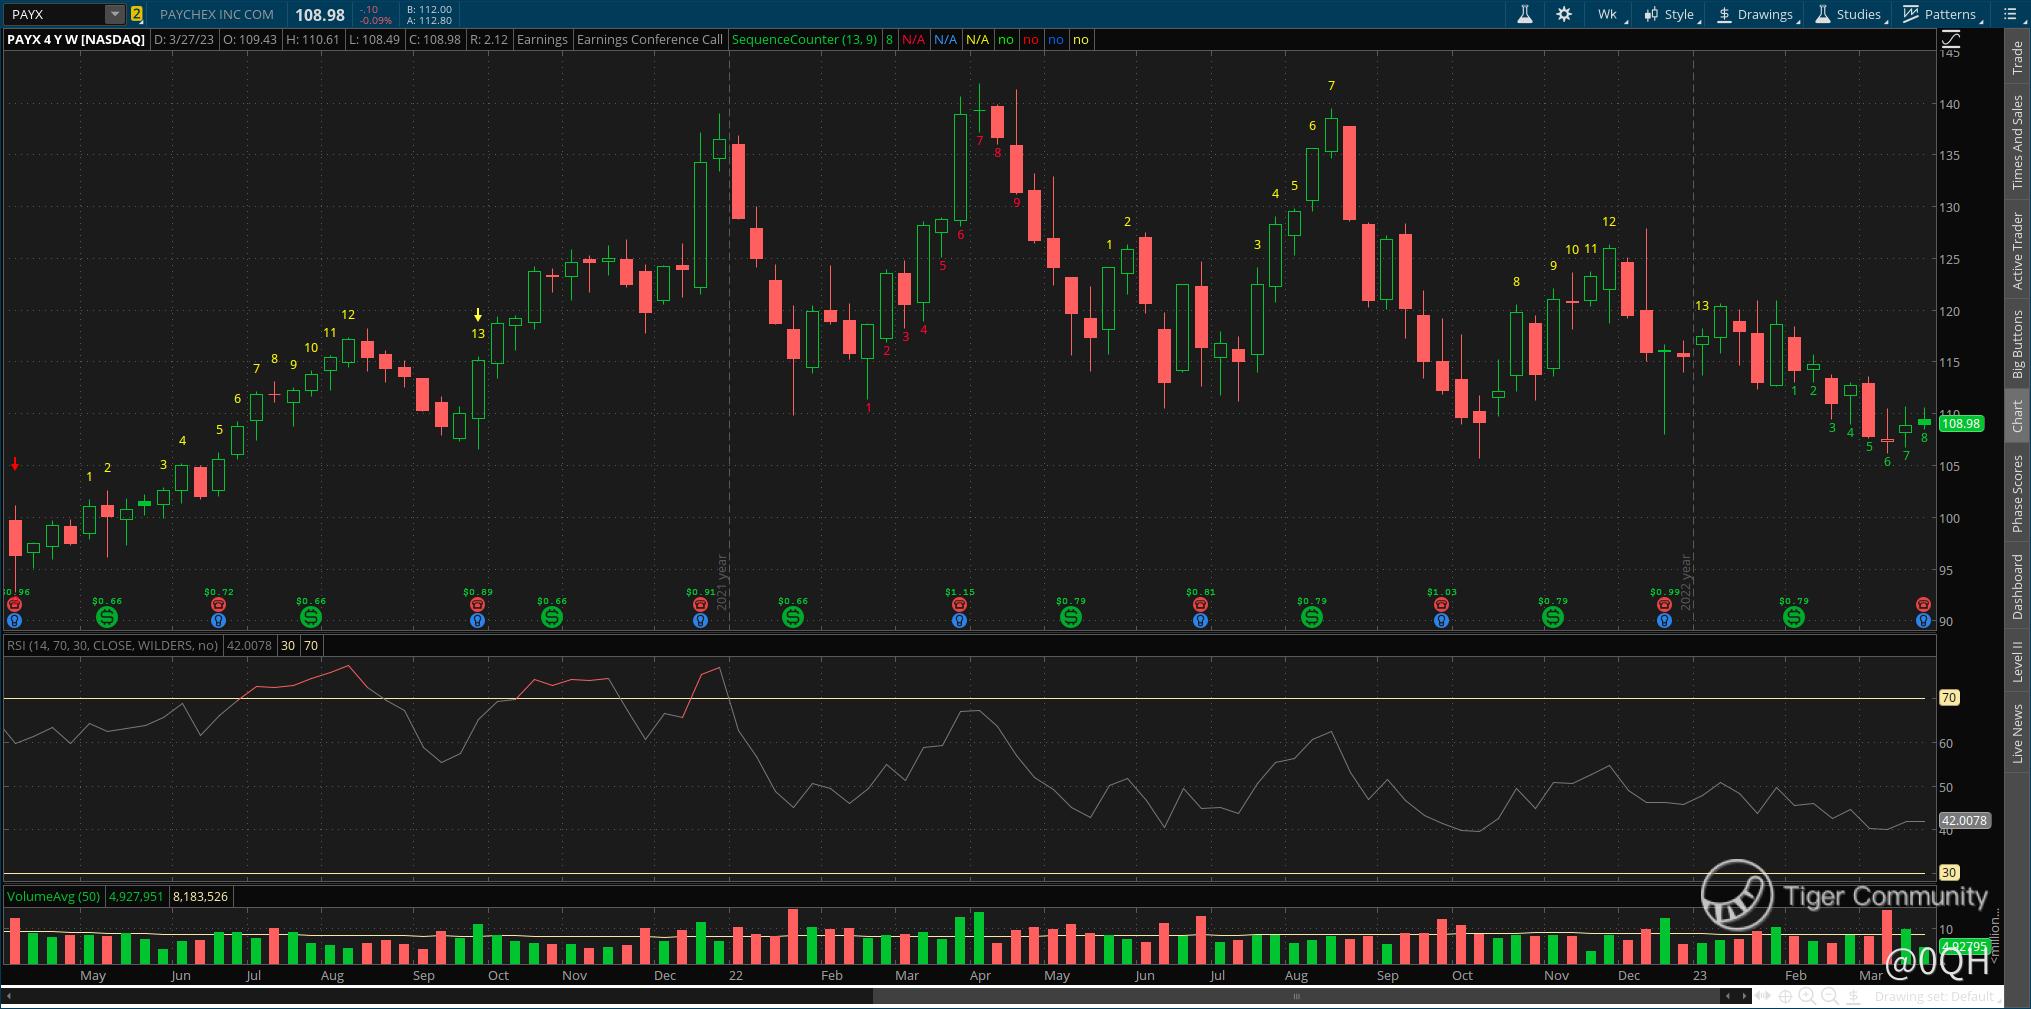Image resolution: width=2031 pixels, height=1009 pixels.
Task: Click the green 108.98 price bubble on axis
Action: pos(1960,424)
